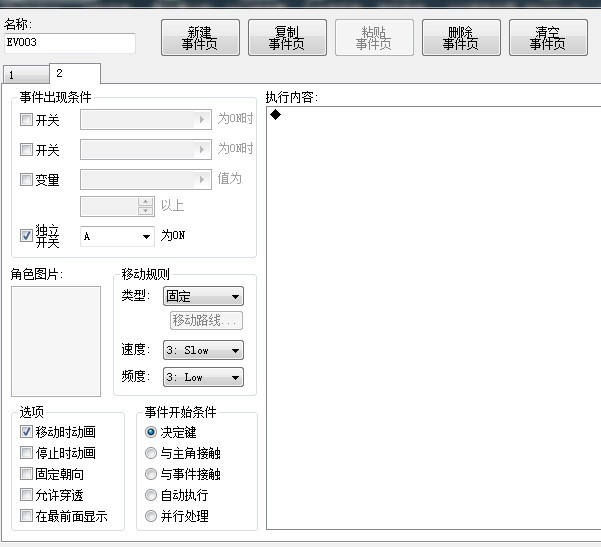Enable the second 开关 condition checkbox
Viewport: 601px width, 547px height.
[x=26, y=149]
